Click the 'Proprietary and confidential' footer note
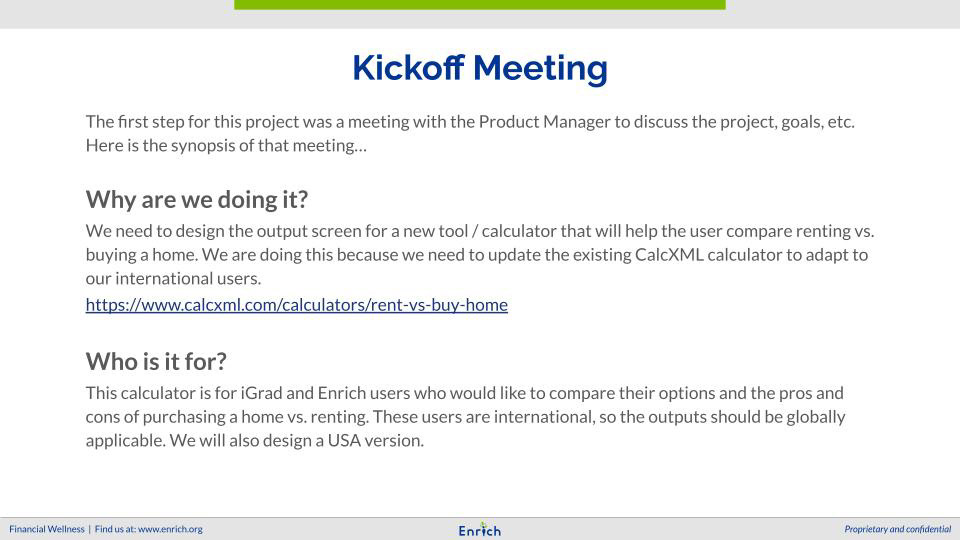The image size is (960, 540). (898, 529)
